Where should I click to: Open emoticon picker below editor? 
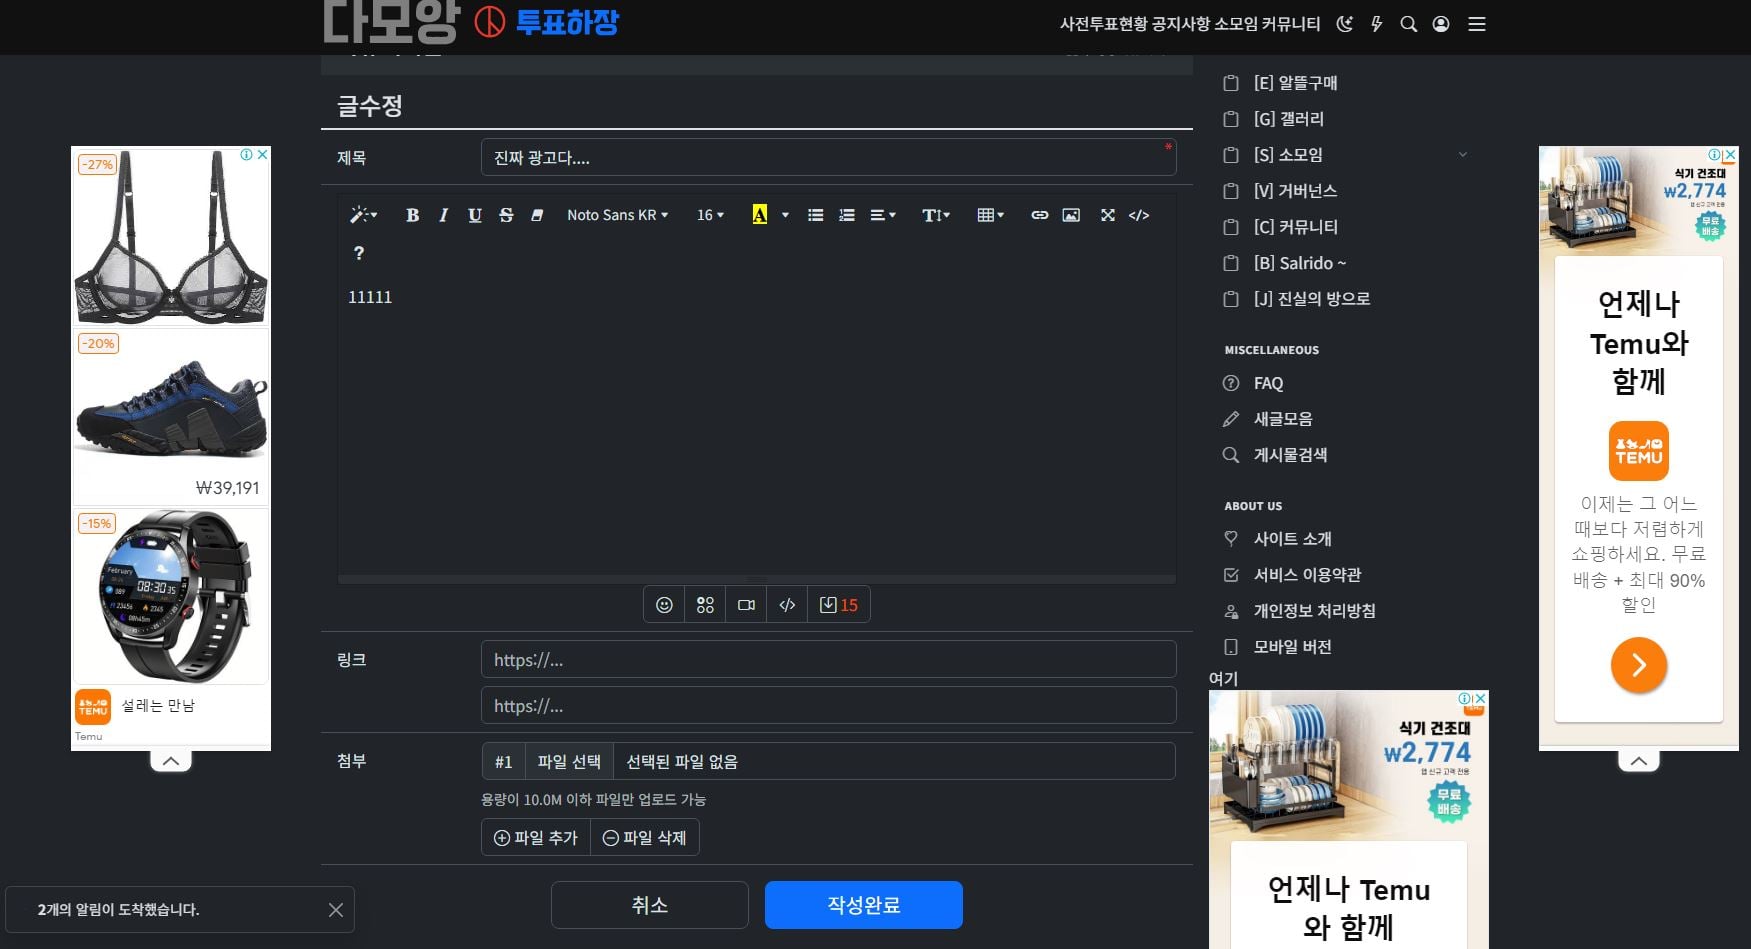coord(664,605)
